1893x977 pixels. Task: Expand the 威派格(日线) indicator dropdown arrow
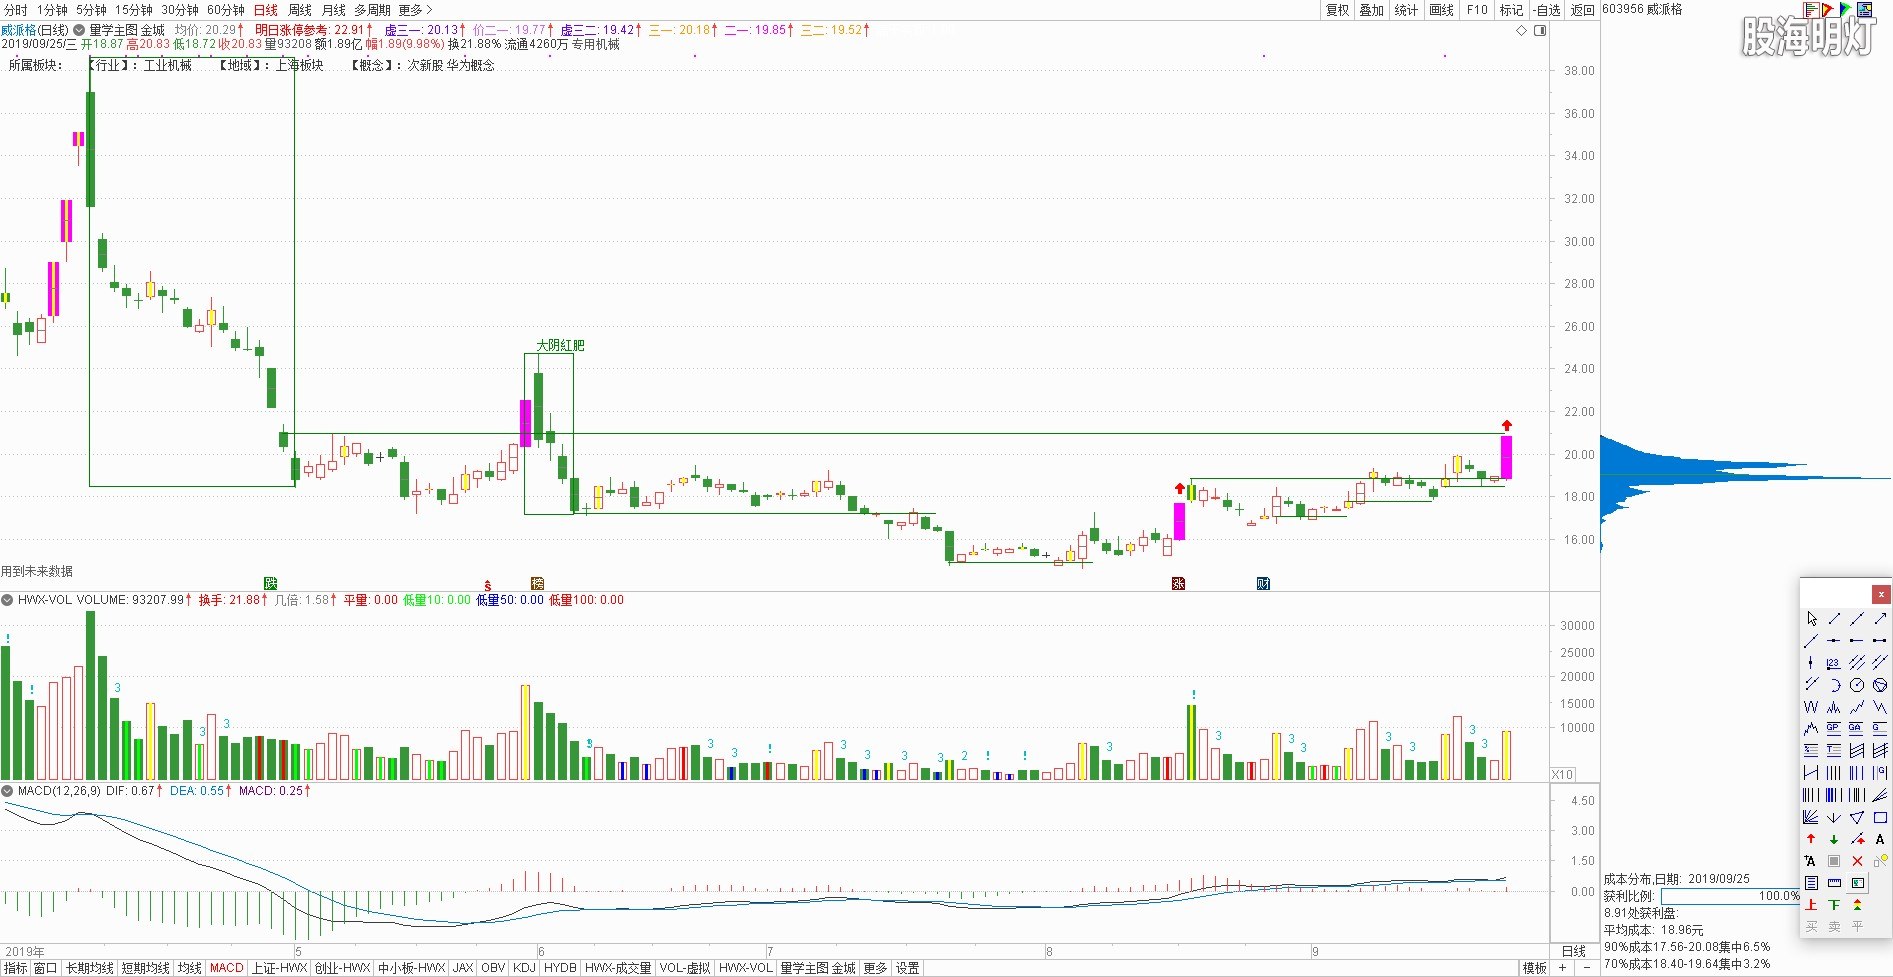[x=78, y=30]
